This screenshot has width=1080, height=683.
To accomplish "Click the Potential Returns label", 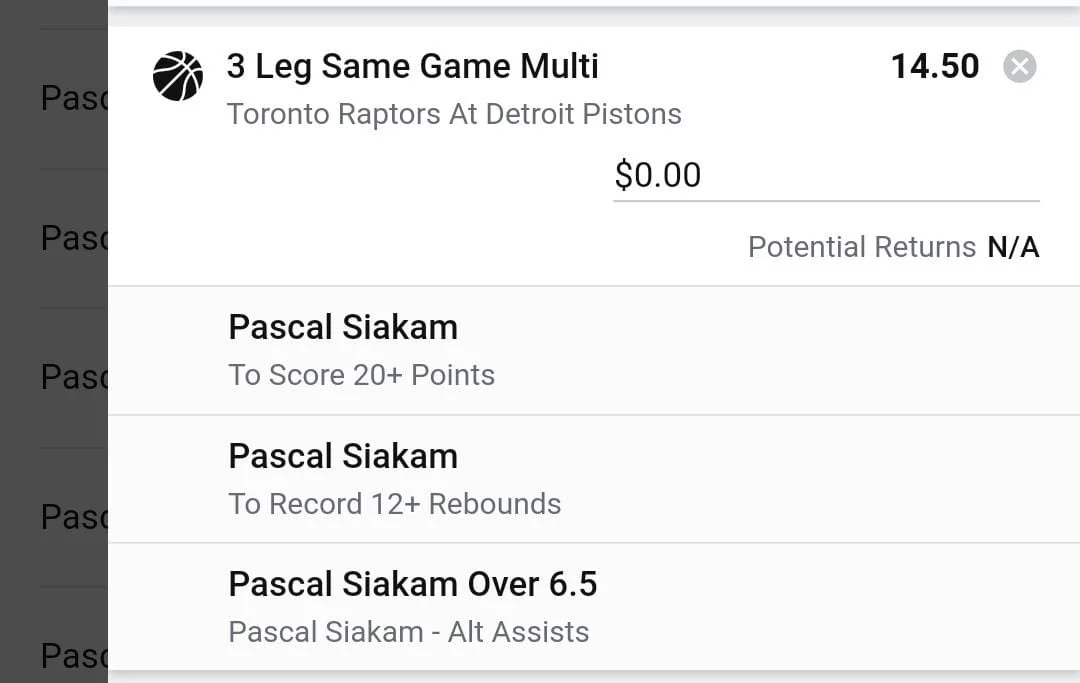I will tap(861, 247).
